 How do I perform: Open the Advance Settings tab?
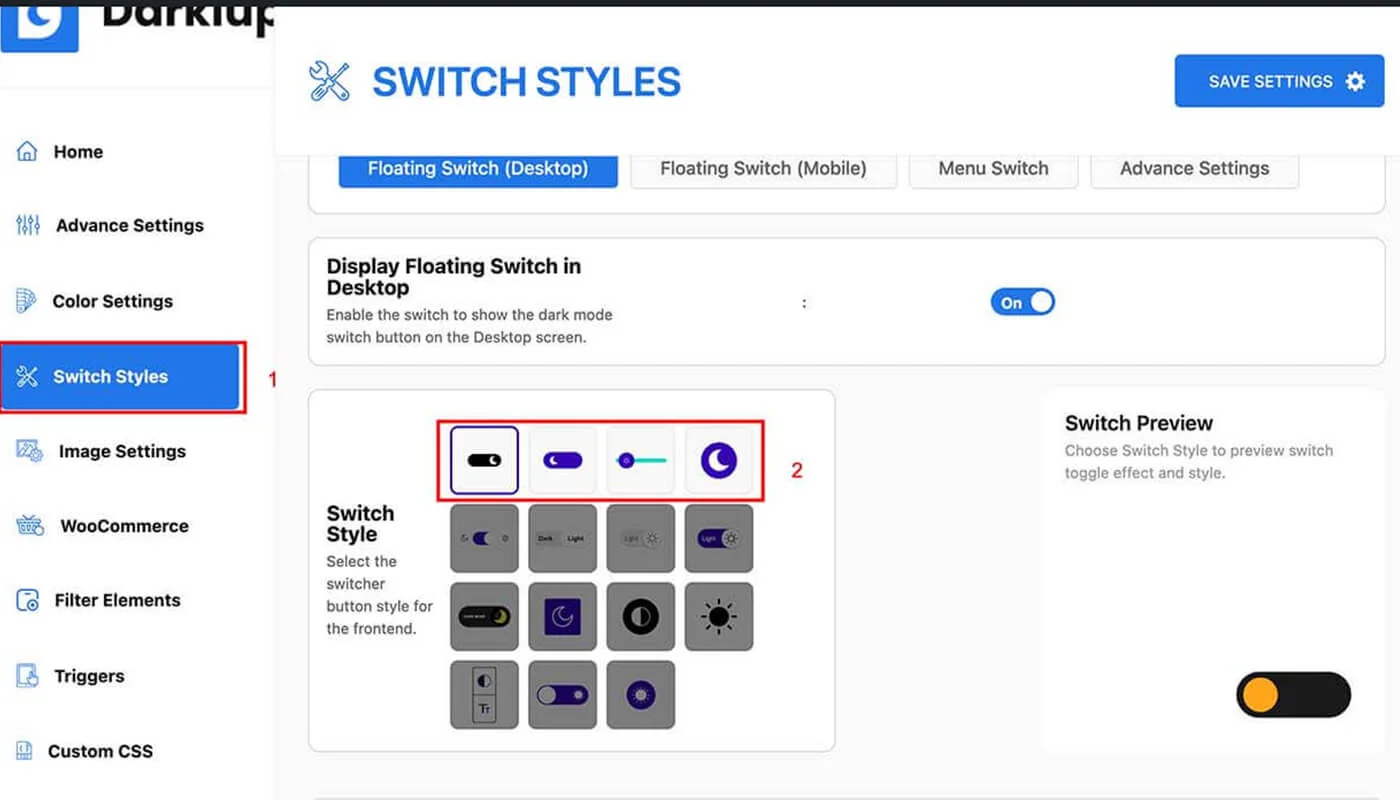[1194, 169]
